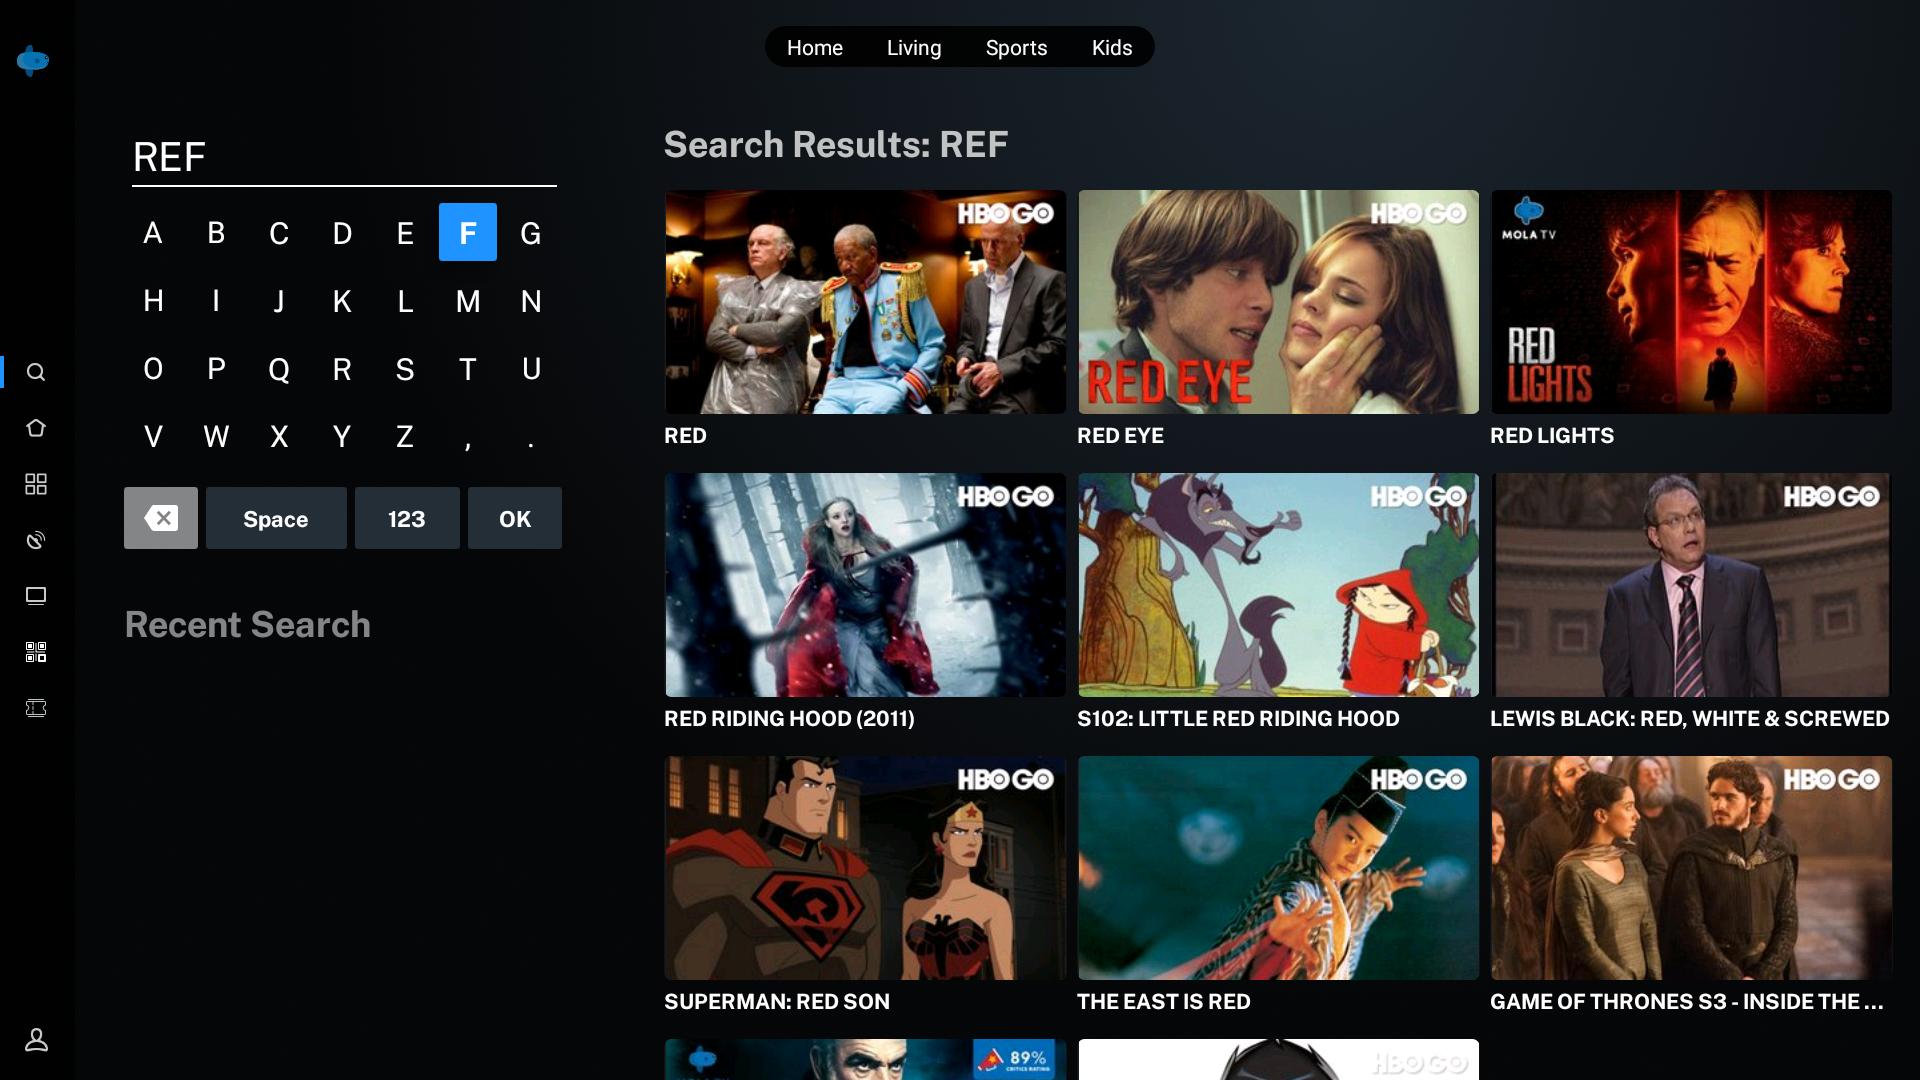This screenshot has height=1080, width=1920.
Task: Select letter D on keyboard
Action: [342, 233]
